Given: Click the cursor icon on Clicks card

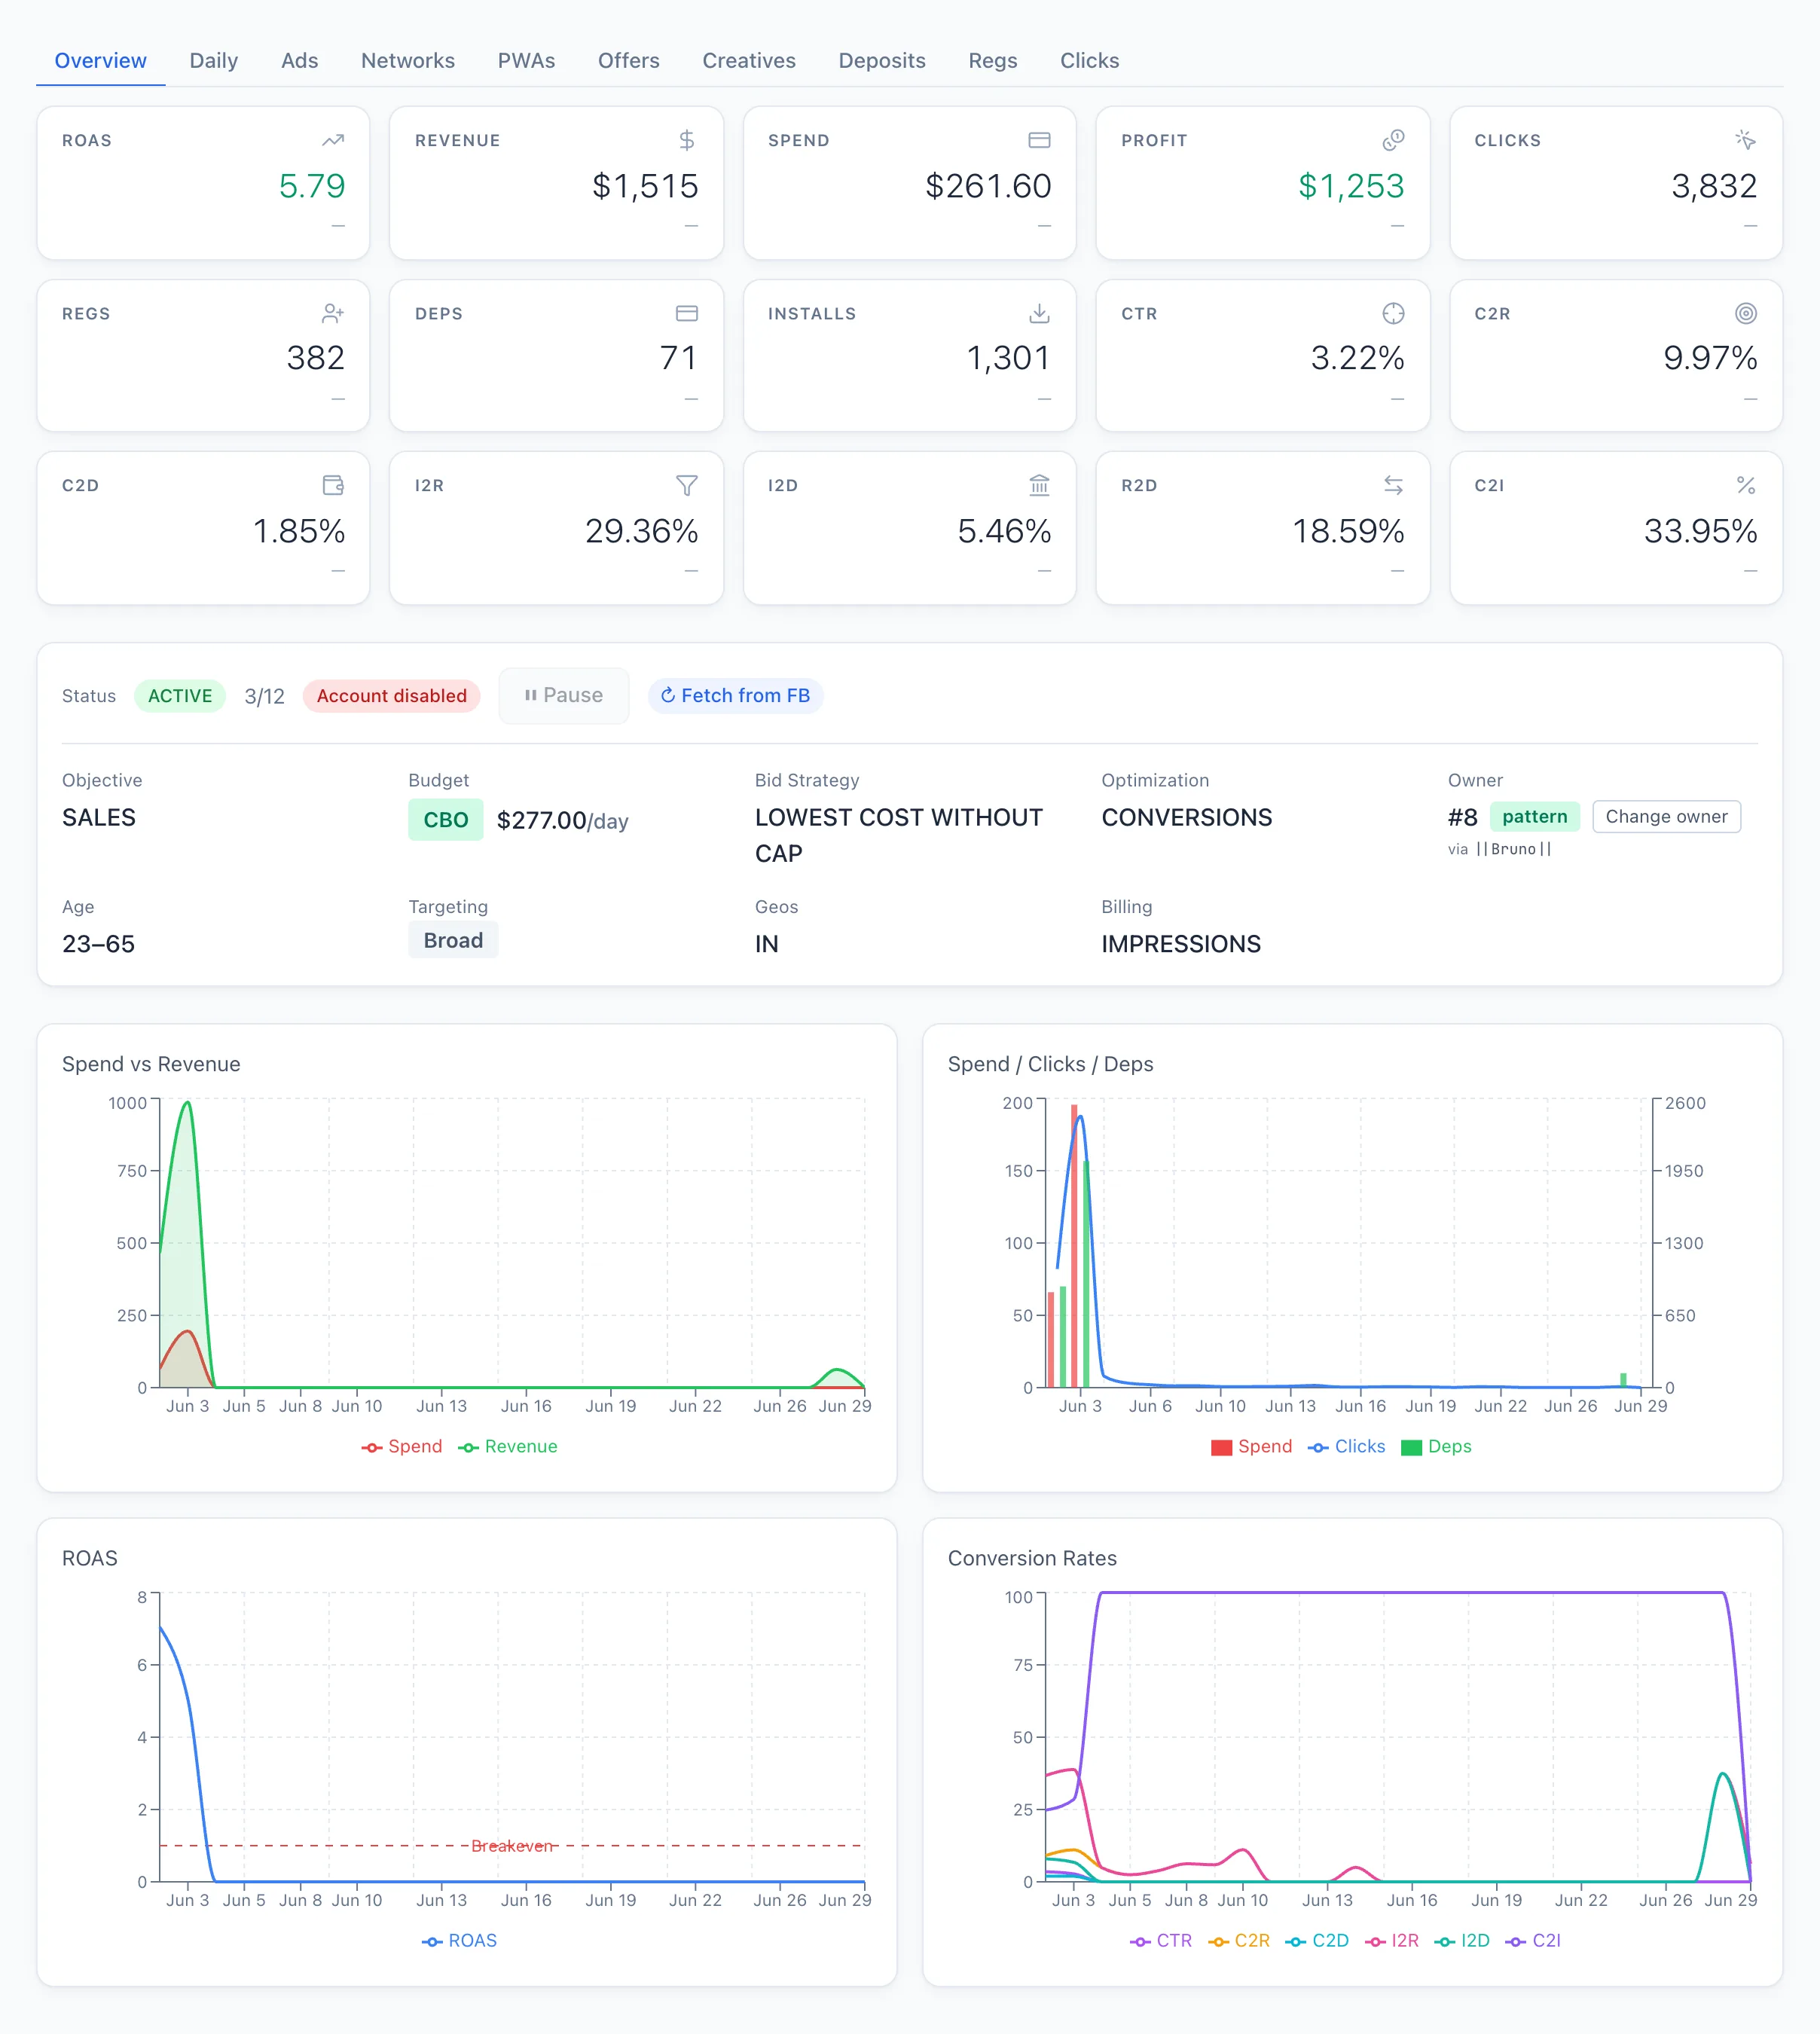Looking at the screenshot, I should (1745, 140).
